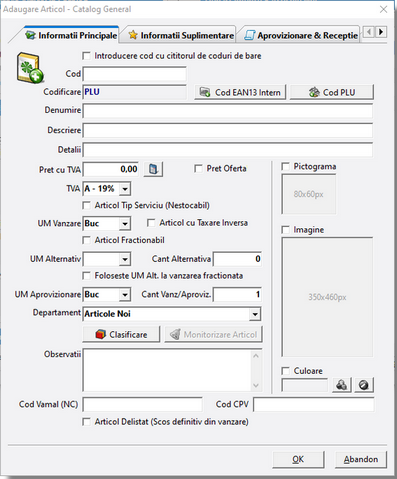The image size is (397, 479).
Task: Focus the Cod Vamal (NC) field
Action: click(142, 405)
